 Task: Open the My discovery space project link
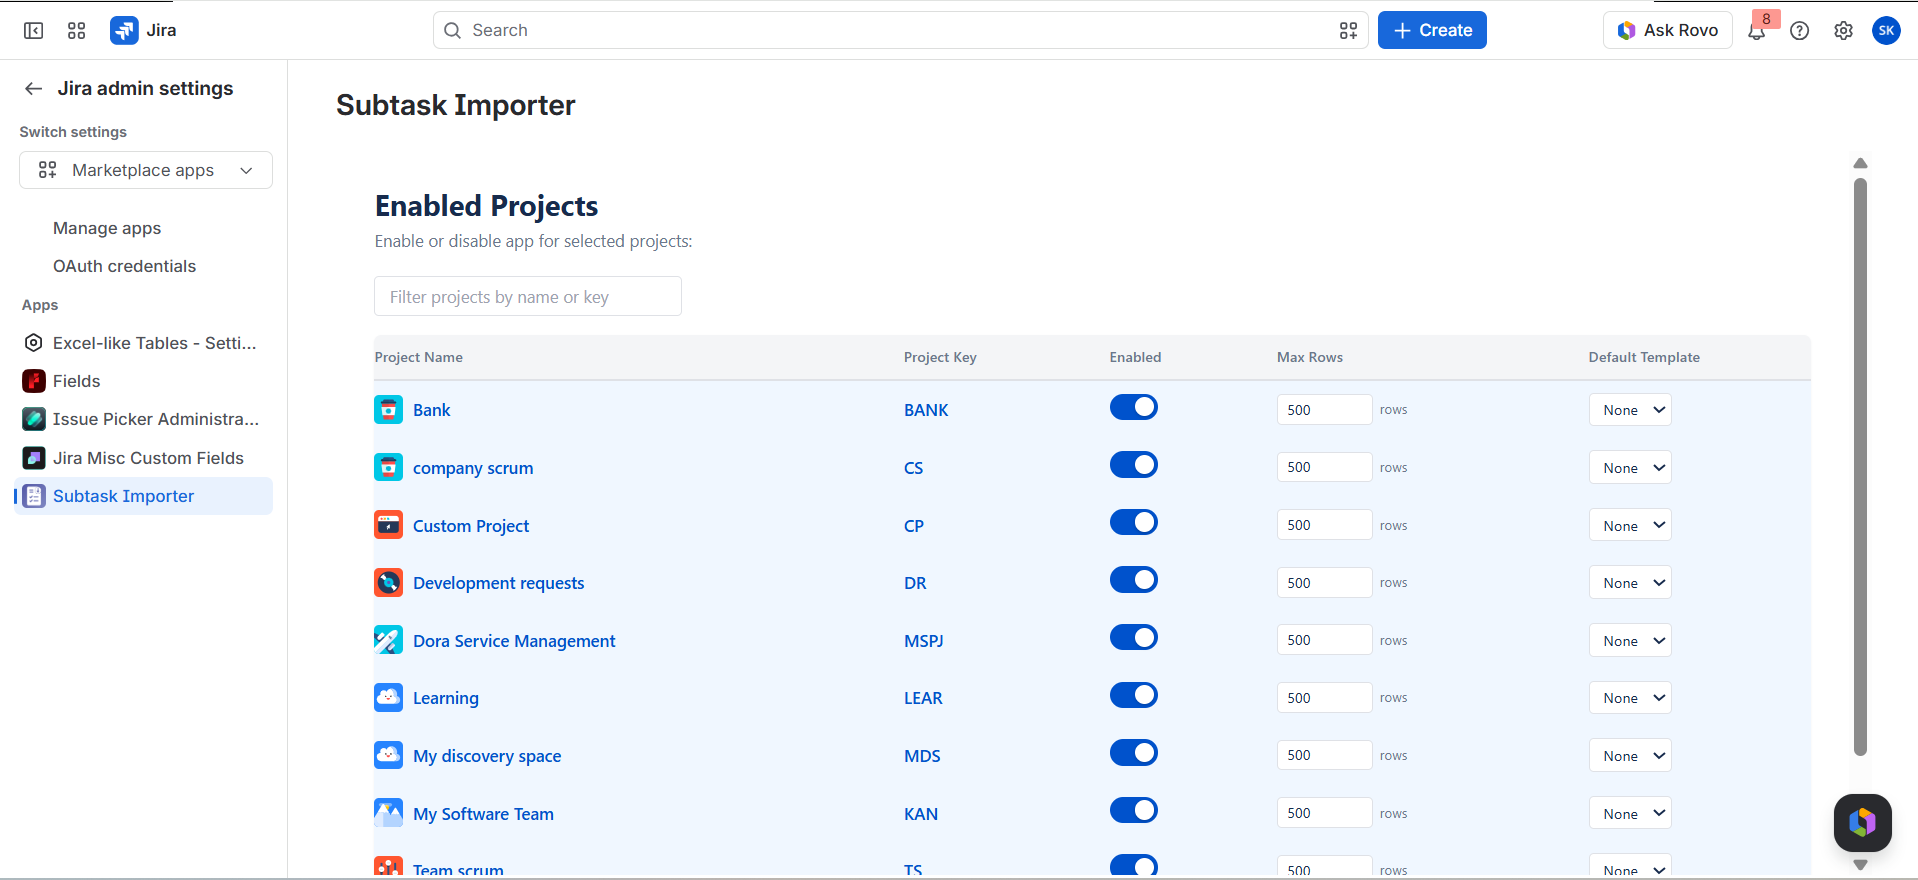pos(487,756)
